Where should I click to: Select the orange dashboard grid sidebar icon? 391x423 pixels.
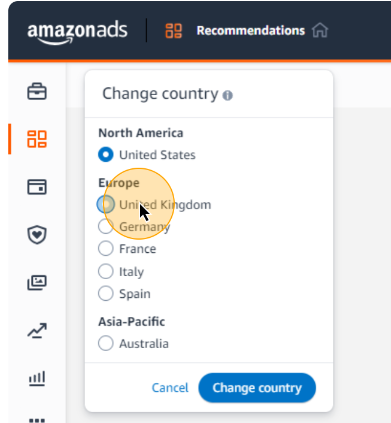tap(37, 139)
